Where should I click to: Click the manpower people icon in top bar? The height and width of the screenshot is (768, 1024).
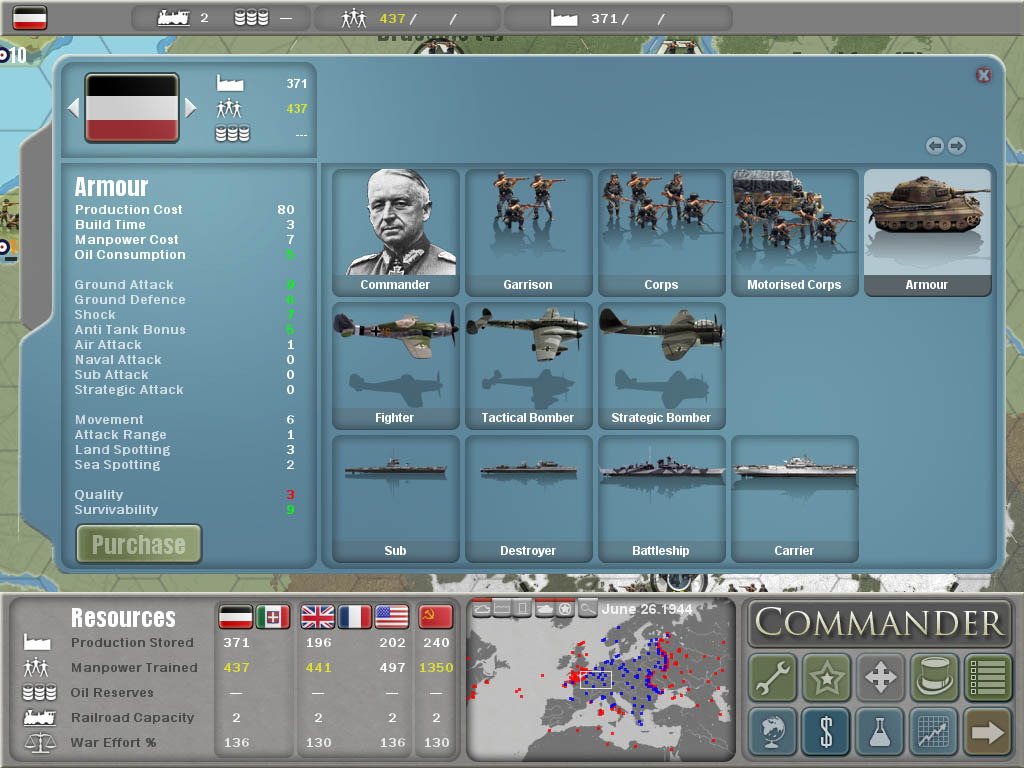click(x=354, y=18)
